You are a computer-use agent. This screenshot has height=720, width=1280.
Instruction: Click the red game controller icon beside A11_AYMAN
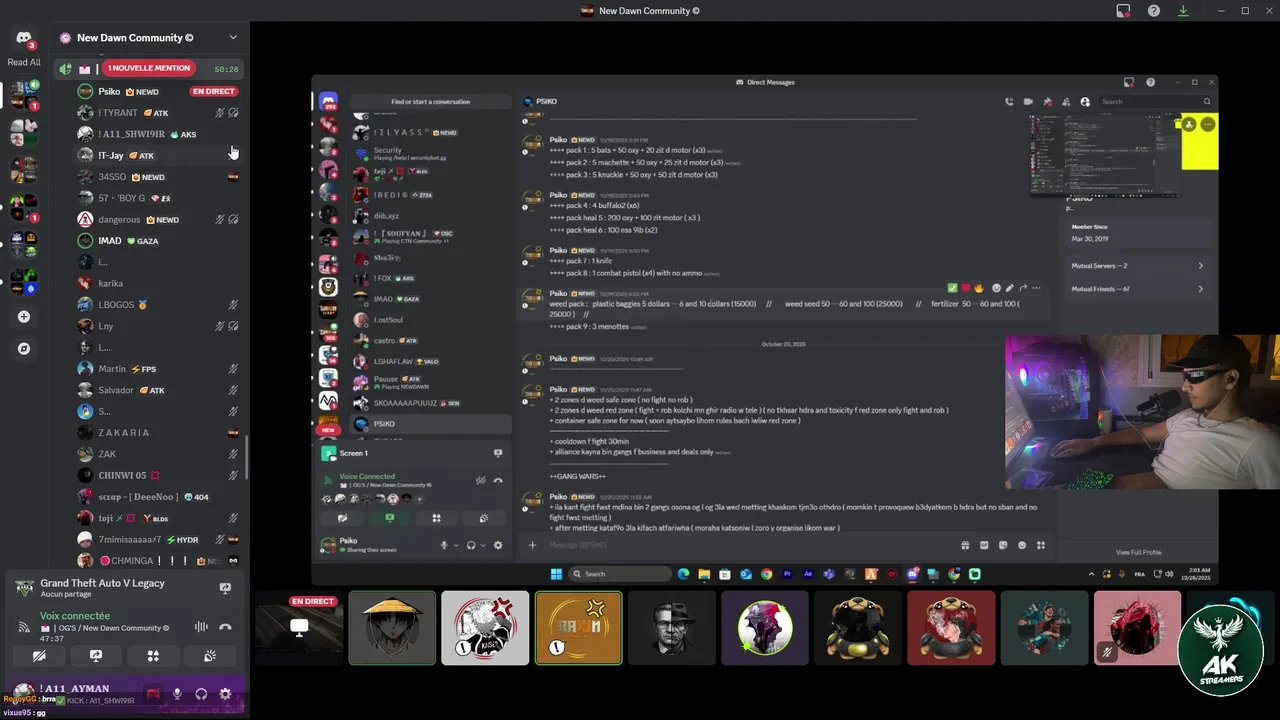[153, 693]
